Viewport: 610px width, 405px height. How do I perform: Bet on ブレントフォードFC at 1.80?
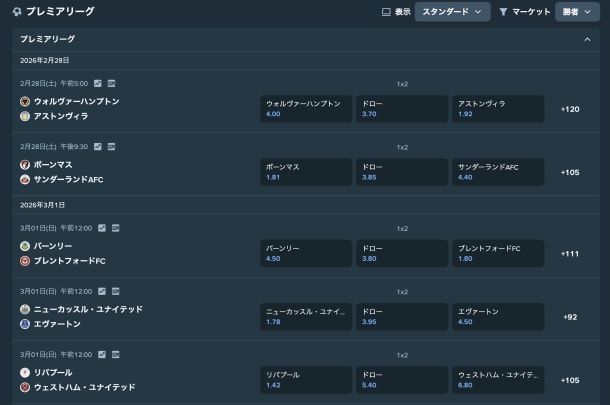coord(498,253)
